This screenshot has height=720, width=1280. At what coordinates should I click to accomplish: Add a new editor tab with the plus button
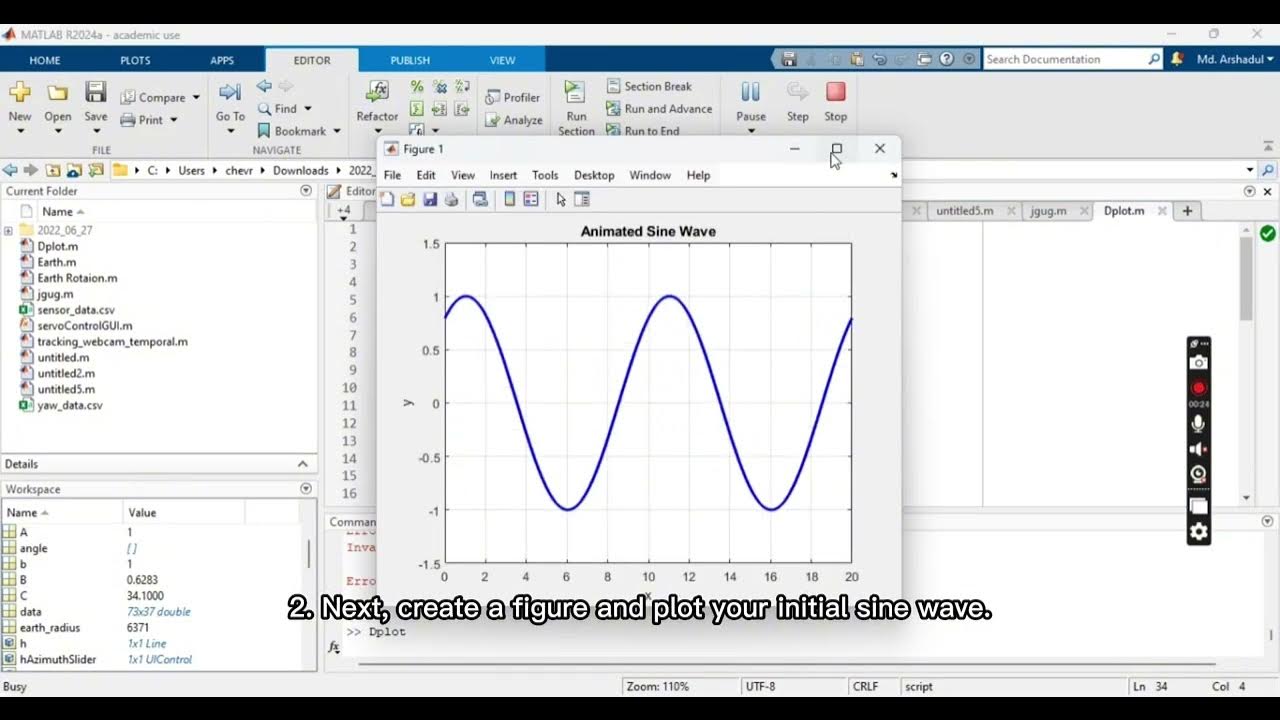tap(1187, 211)
